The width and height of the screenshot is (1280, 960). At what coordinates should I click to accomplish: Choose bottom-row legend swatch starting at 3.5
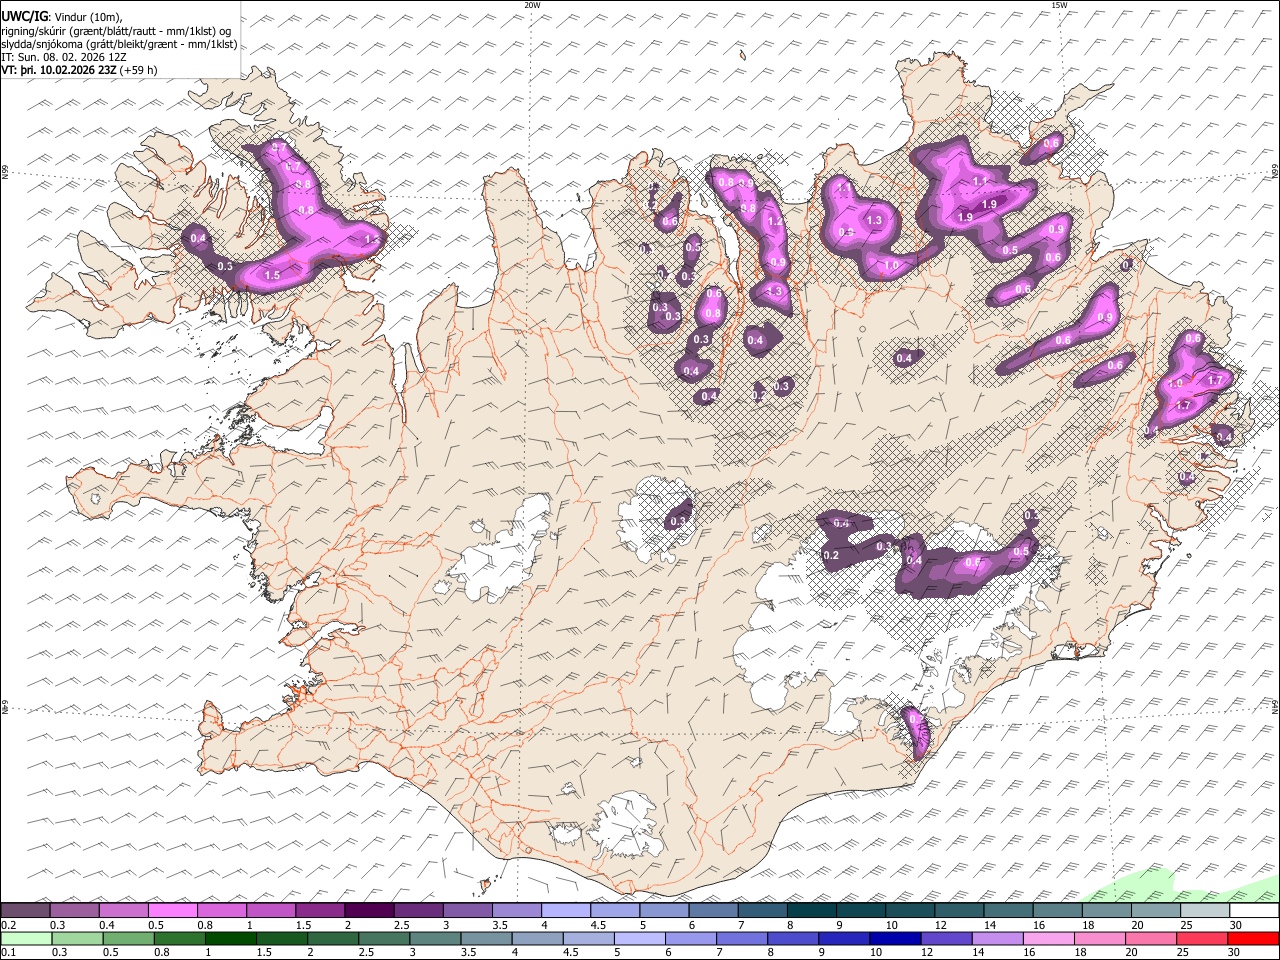(486, 939)
